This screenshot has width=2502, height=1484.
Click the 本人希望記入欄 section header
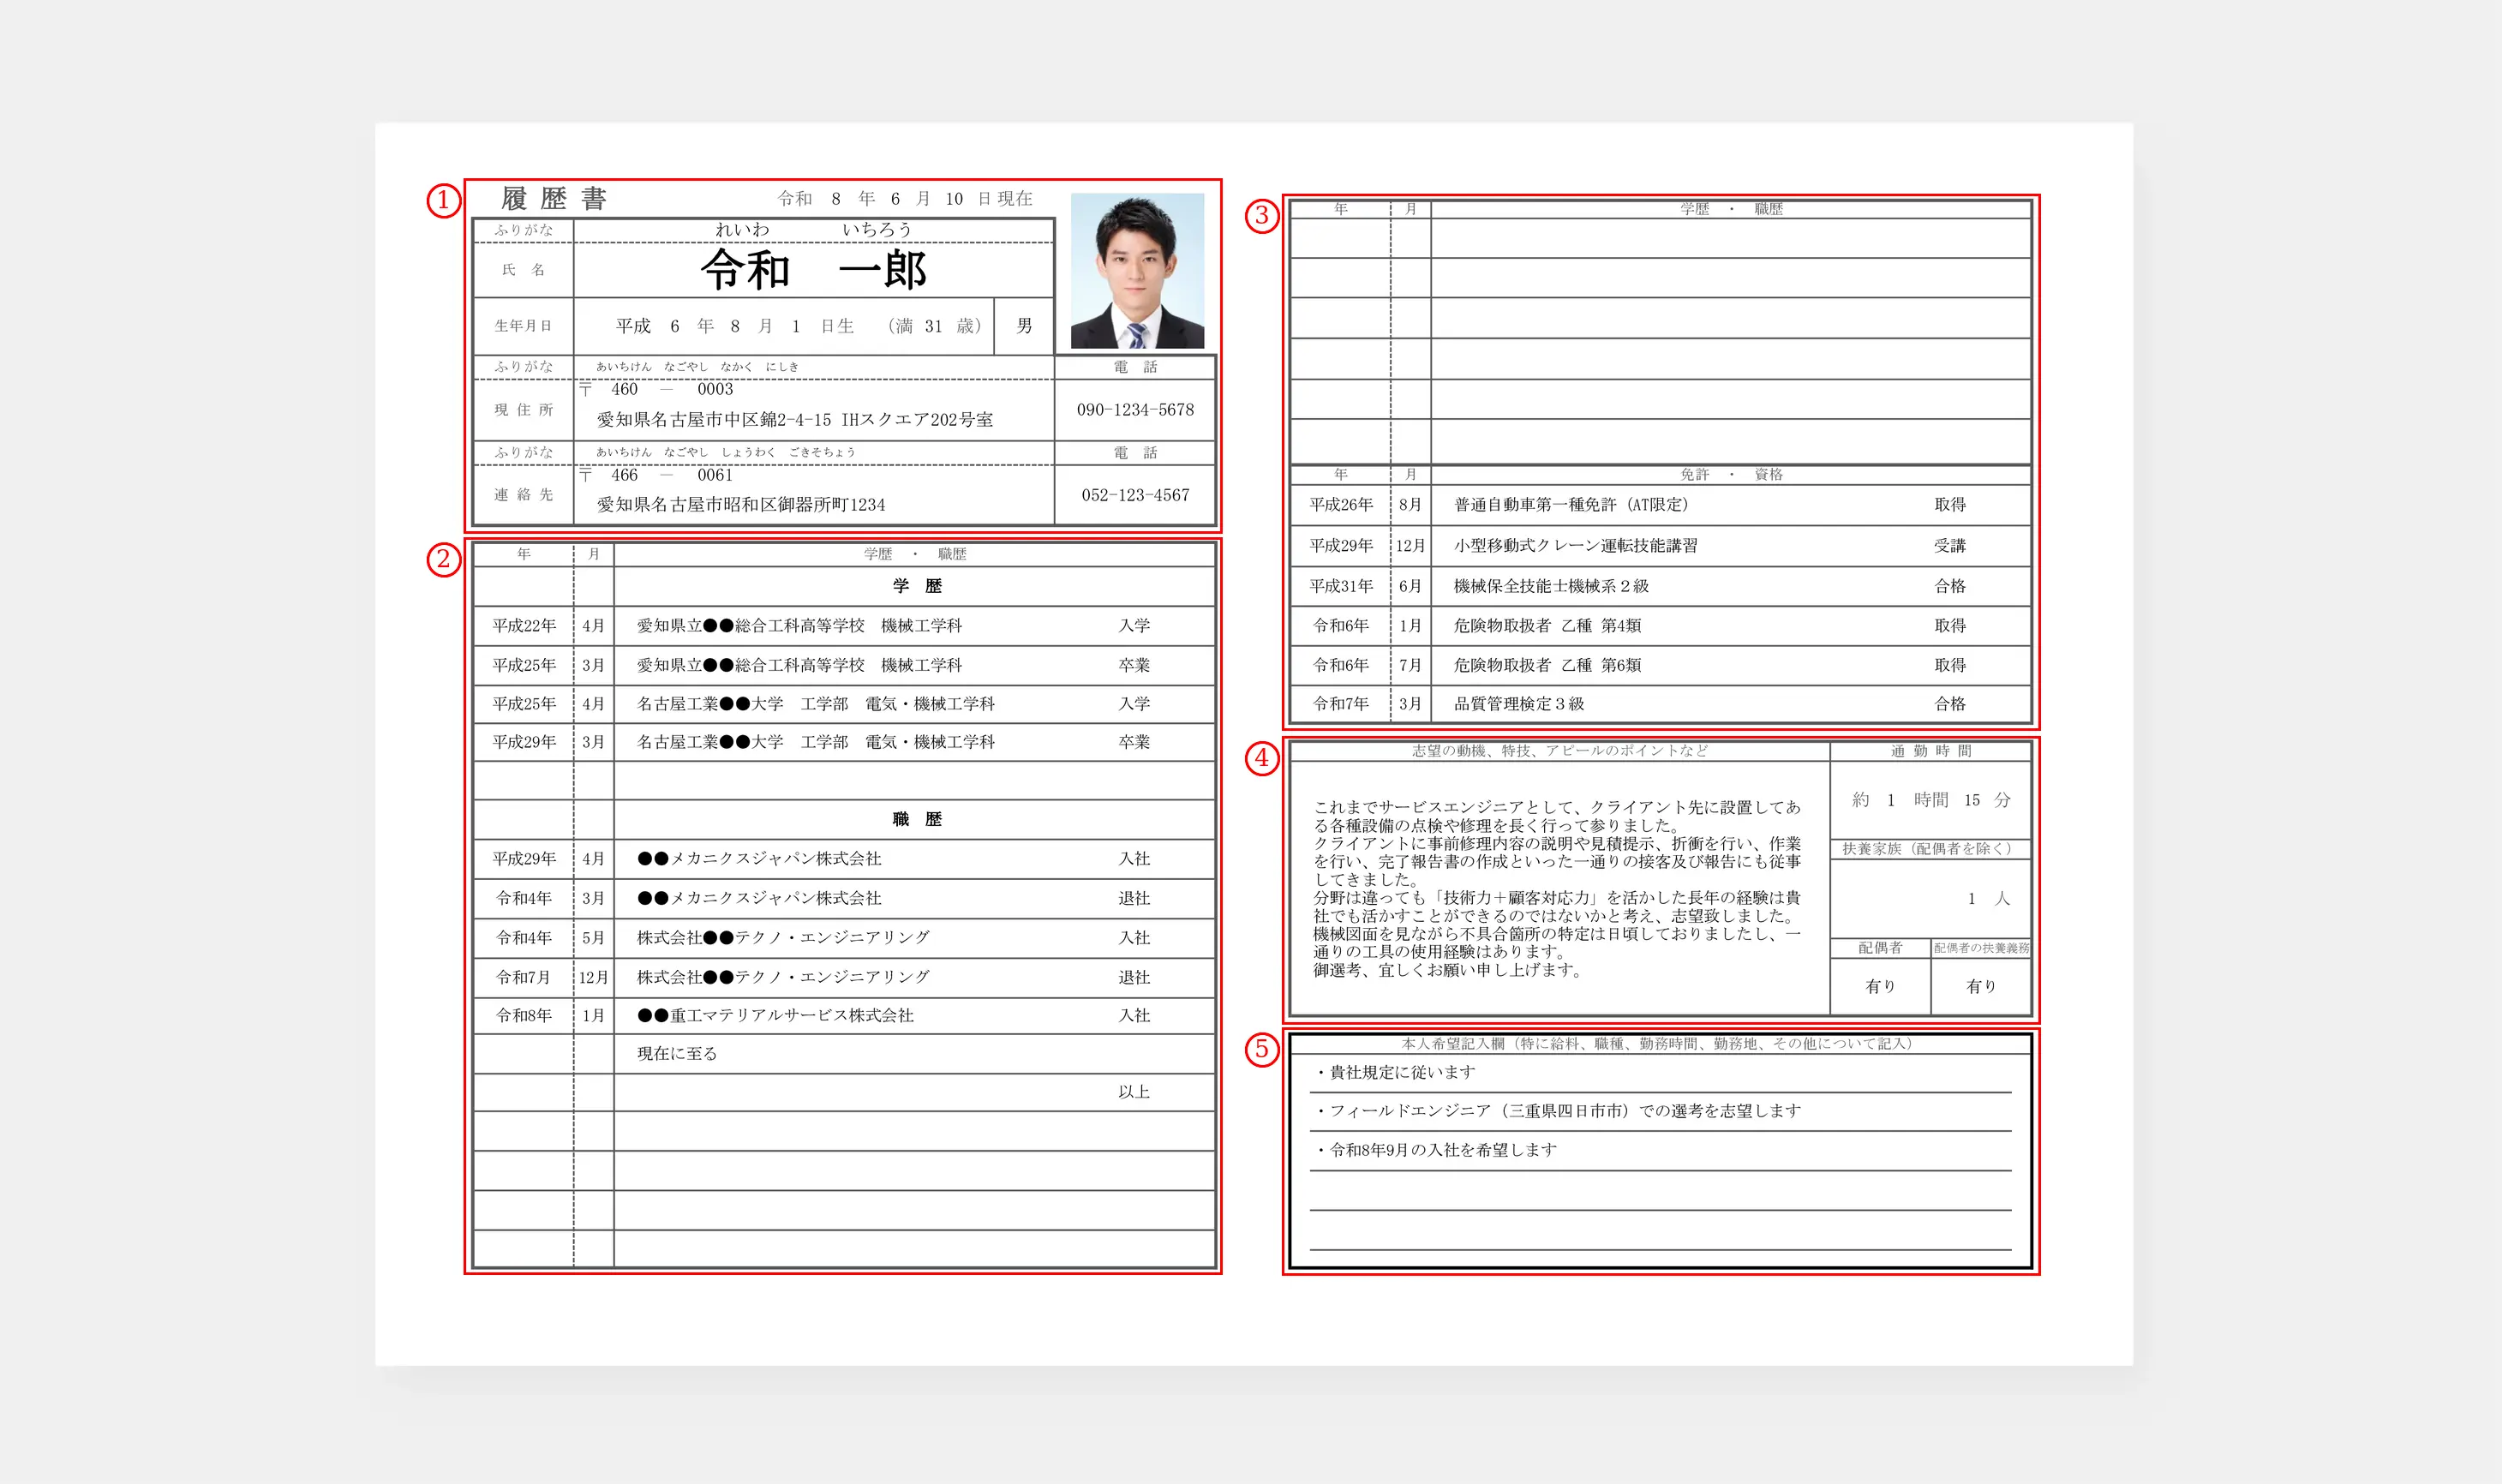pyautogui.click(x=1660, y=1044)
